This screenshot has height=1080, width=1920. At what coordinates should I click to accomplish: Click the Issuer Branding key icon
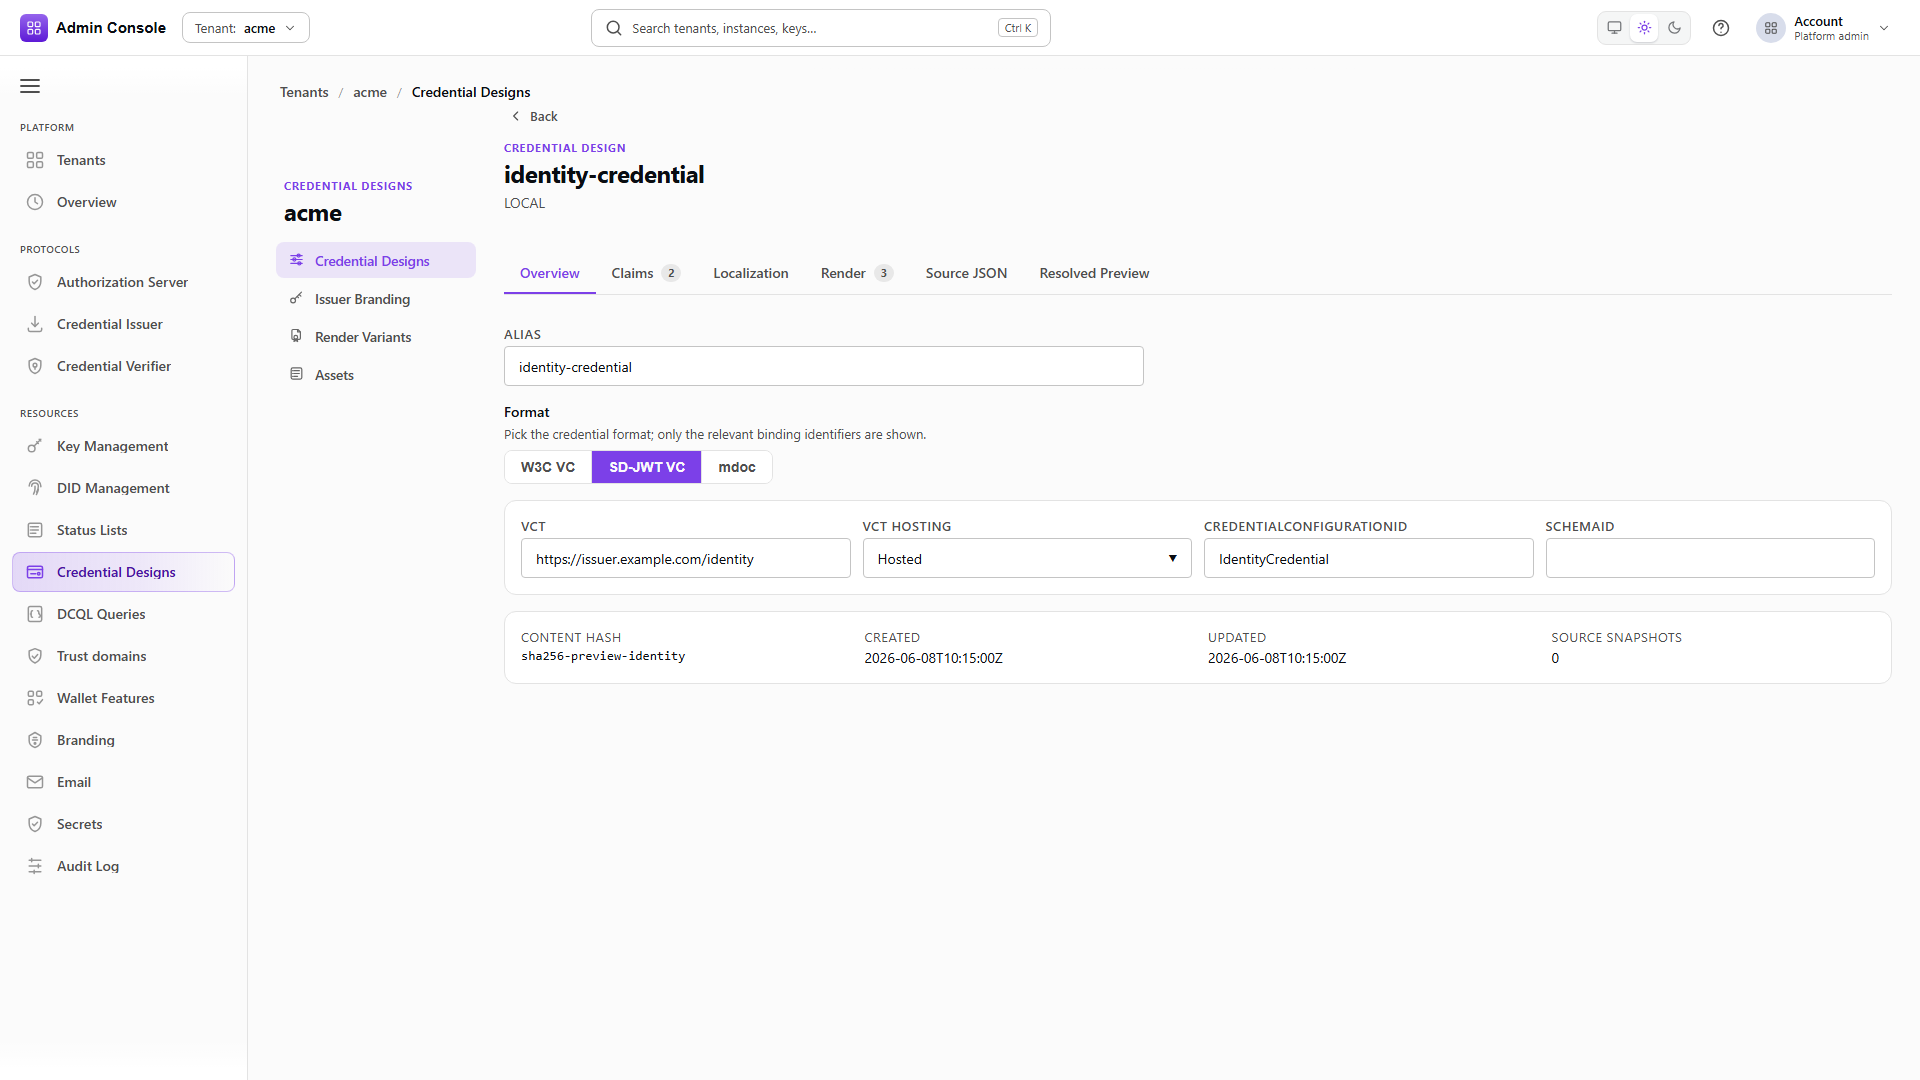pos(296,298)
